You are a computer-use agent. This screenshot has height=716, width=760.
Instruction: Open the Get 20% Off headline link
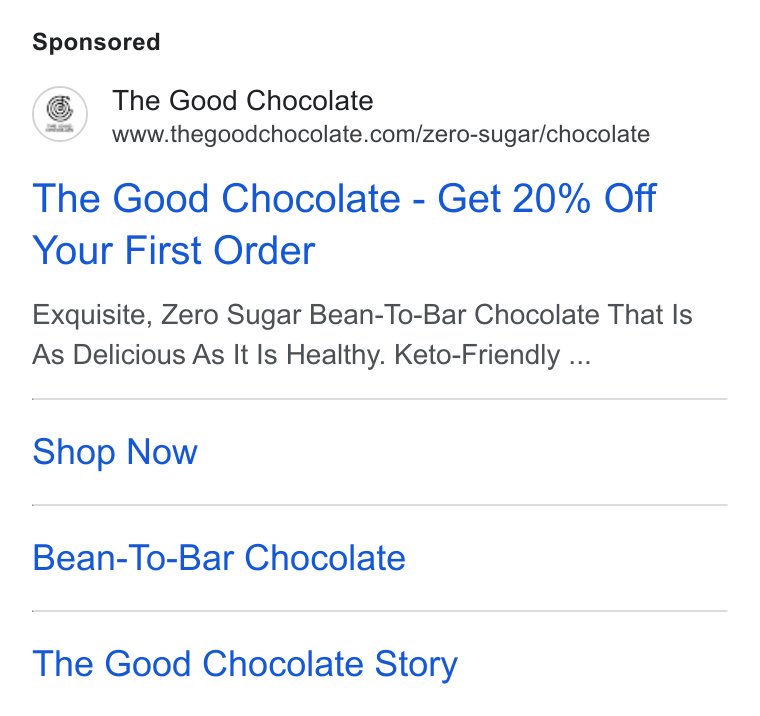pos(344,224)
